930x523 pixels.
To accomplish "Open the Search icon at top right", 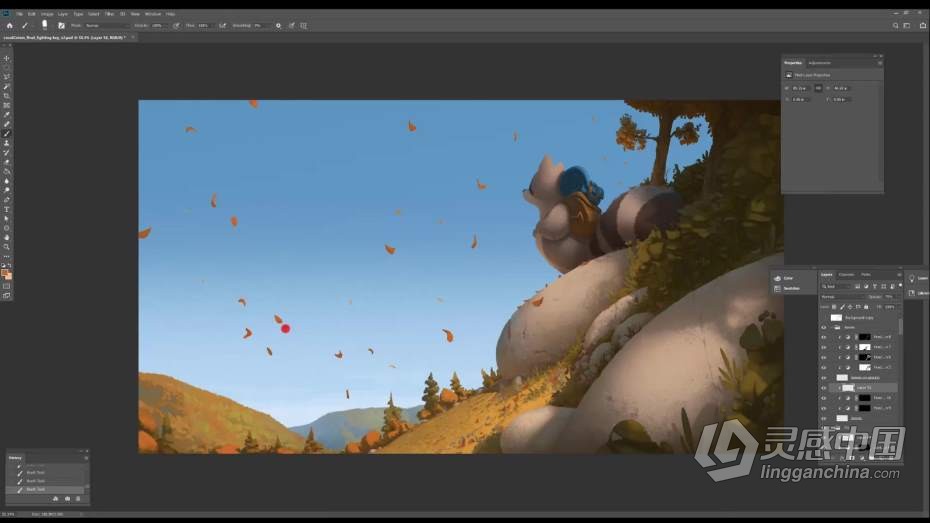I will [x=895, y=25].
